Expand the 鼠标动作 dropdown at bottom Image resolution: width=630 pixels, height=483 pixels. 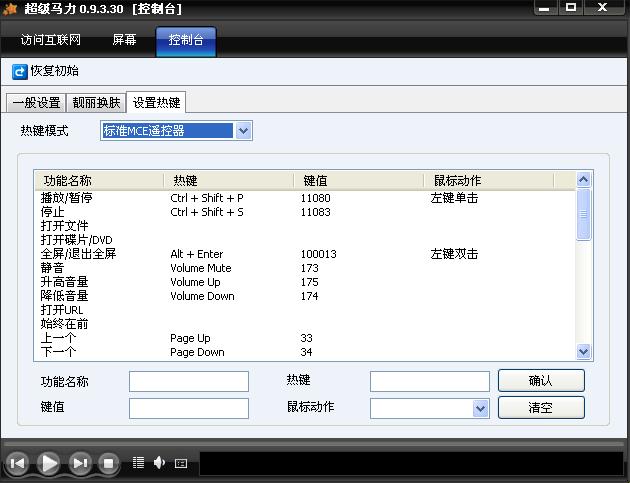[481, 409]
